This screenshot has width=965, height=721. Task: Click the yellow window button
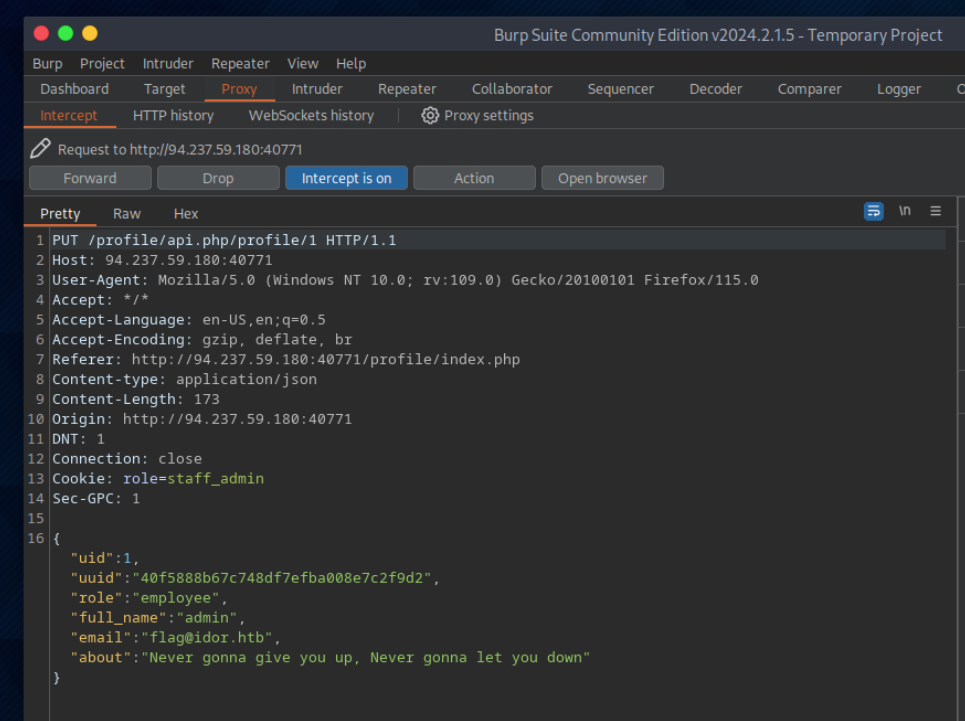90,34
